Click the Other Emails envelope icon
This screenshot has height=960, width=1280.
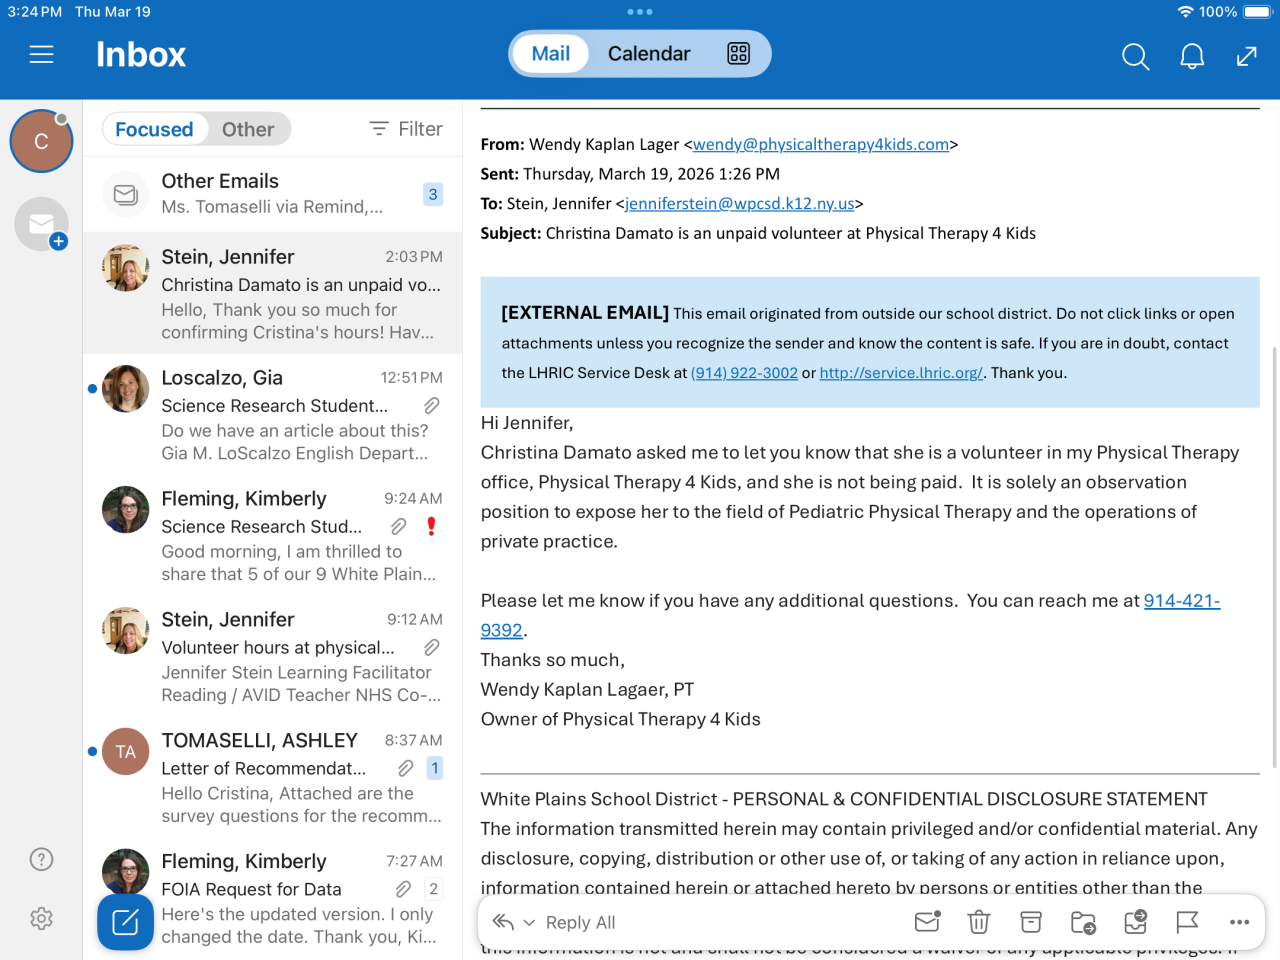tap(125, 194)
